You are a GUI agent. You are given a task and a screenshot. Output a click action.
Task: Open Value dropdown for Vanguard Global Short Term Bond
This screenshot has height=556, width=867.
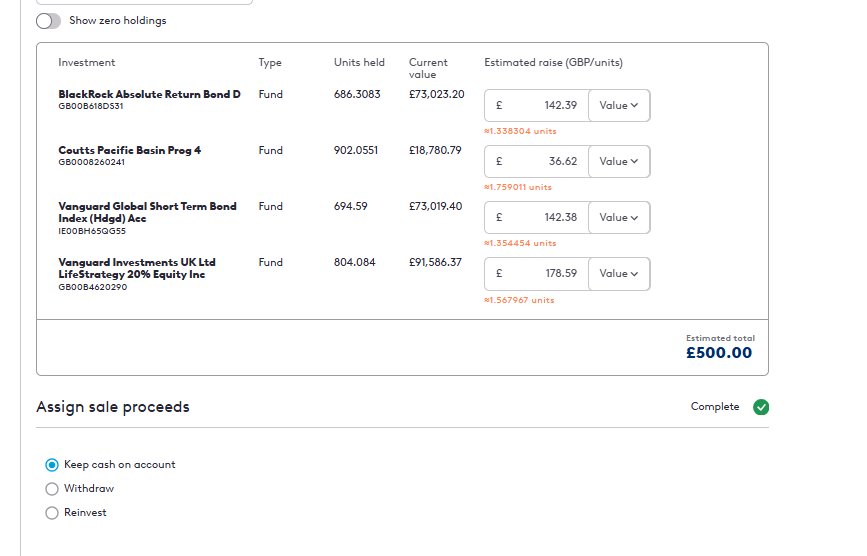click(x=619, y=218)
